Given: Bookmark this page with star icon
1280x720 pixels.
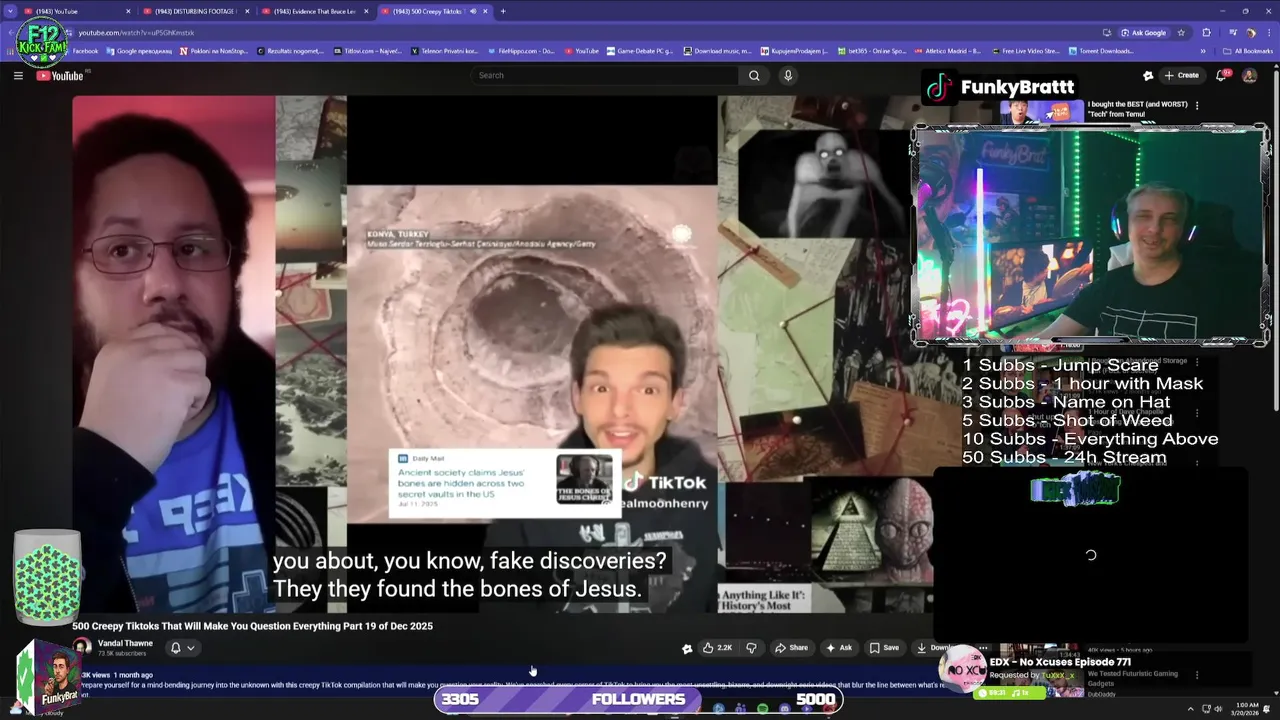Looking at the screenshot, I should pyautogui.click(x=1181, y=32).
